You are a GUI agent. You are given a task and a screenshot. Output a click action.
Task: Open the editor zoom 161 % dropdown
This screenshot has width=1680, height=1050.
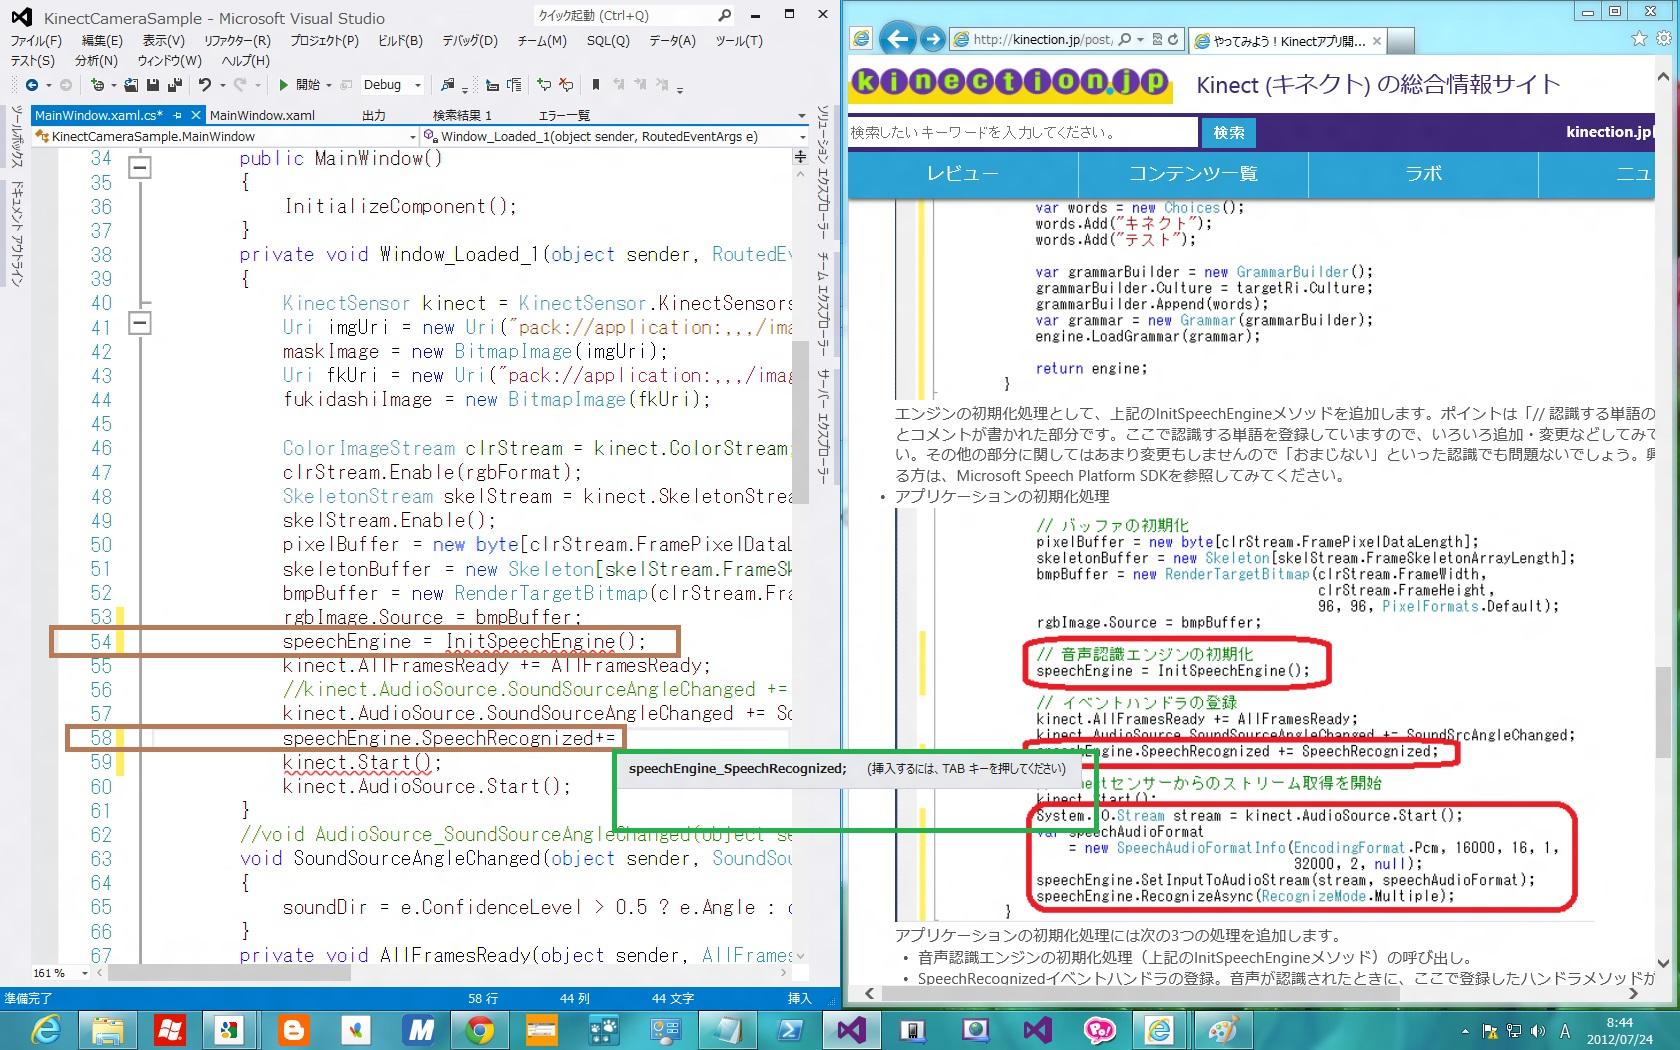85,973
